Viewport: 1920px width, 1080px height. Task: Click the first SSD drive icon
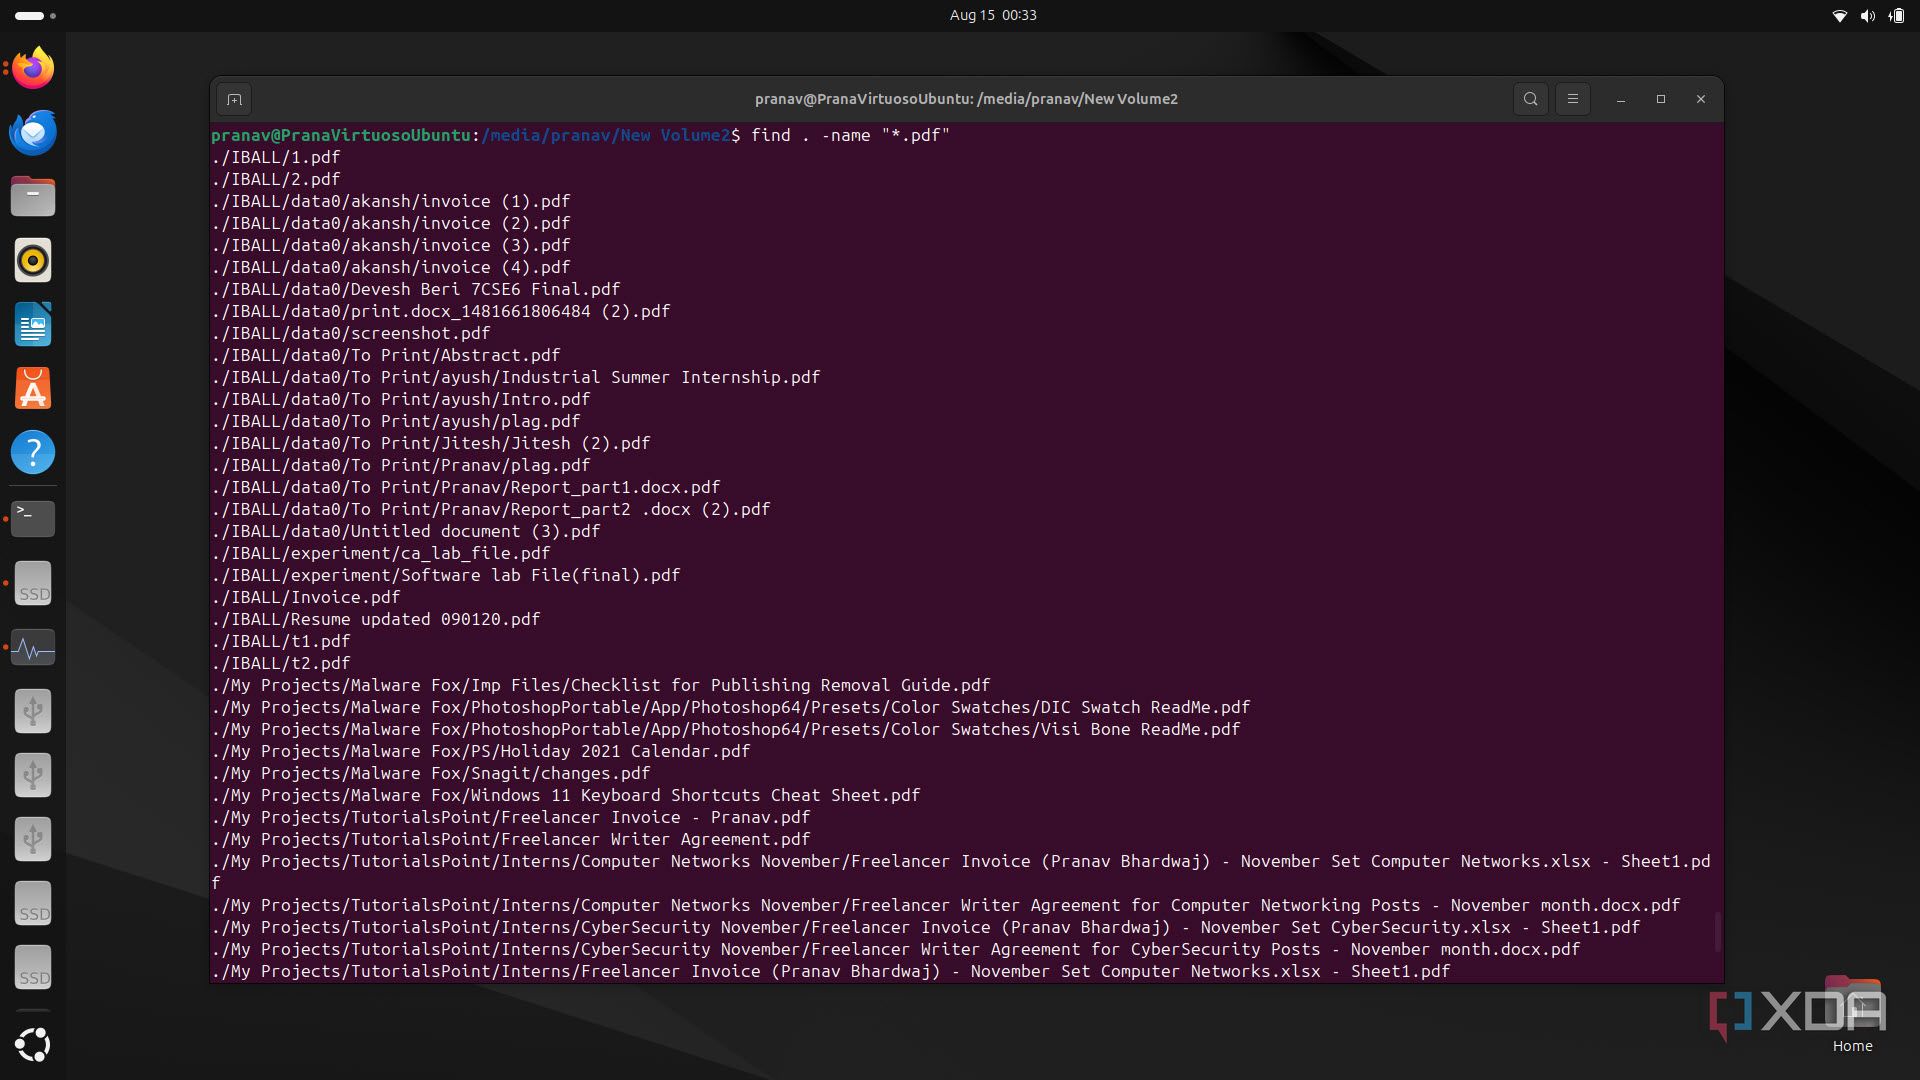point(33,584)
